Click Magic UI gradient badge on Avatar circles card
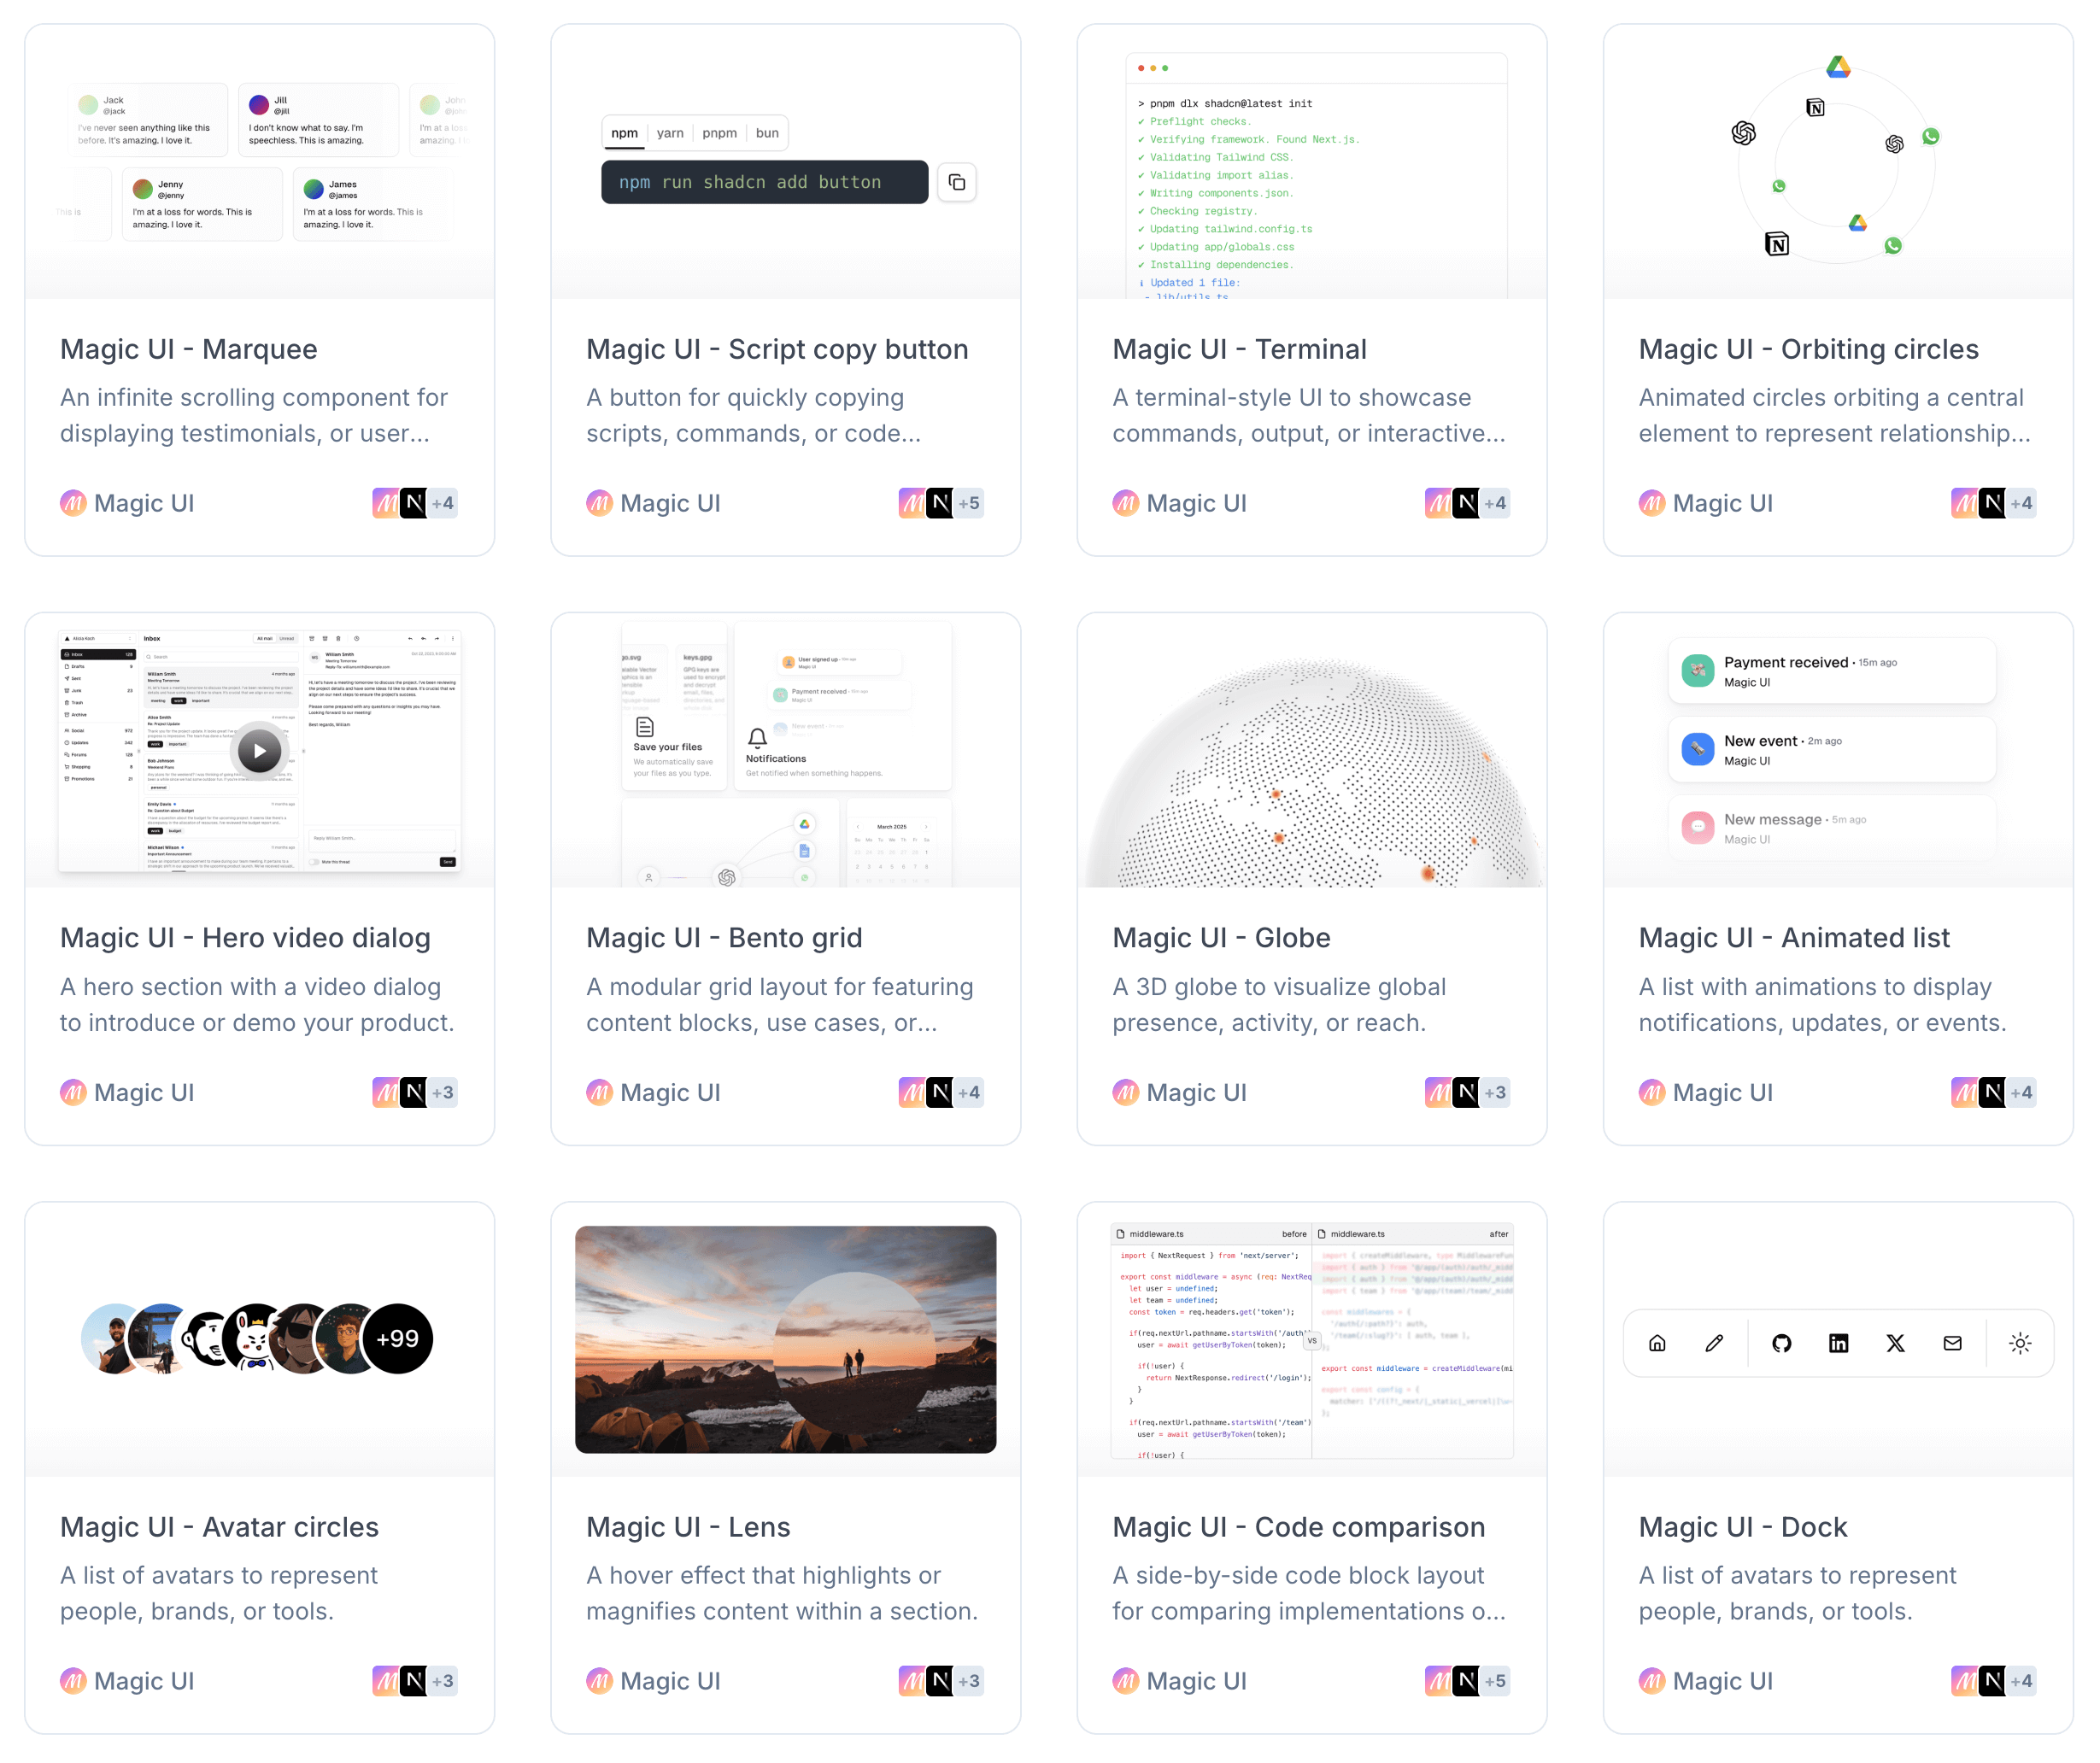Viewport: 2100px width, 1763px height. coord(386,1681)
